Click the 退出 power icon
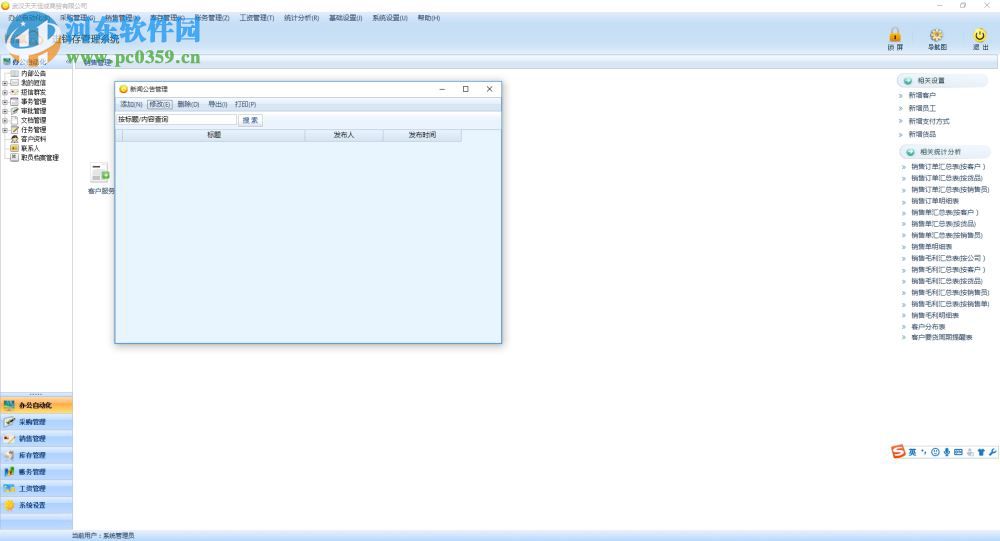Screen dimensions: 1000x541 click(x=980, y=35)
